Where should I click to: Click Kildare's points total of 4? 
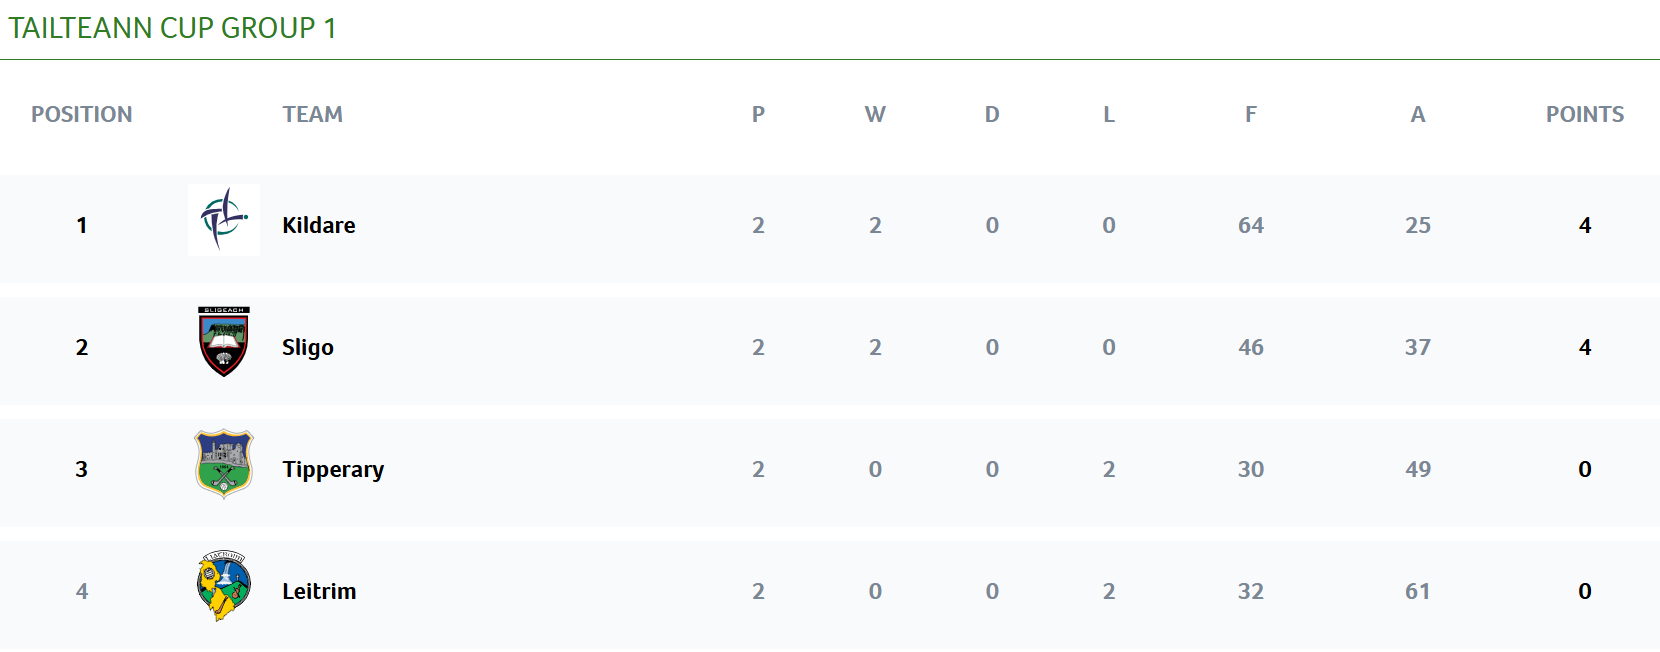tap(1584, 225)
